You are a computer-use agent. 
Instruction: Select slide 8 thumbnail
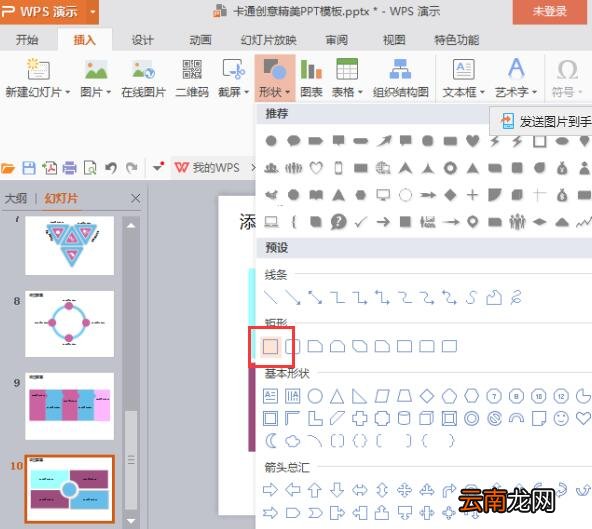pyautogui.click(x=69, y=324)
